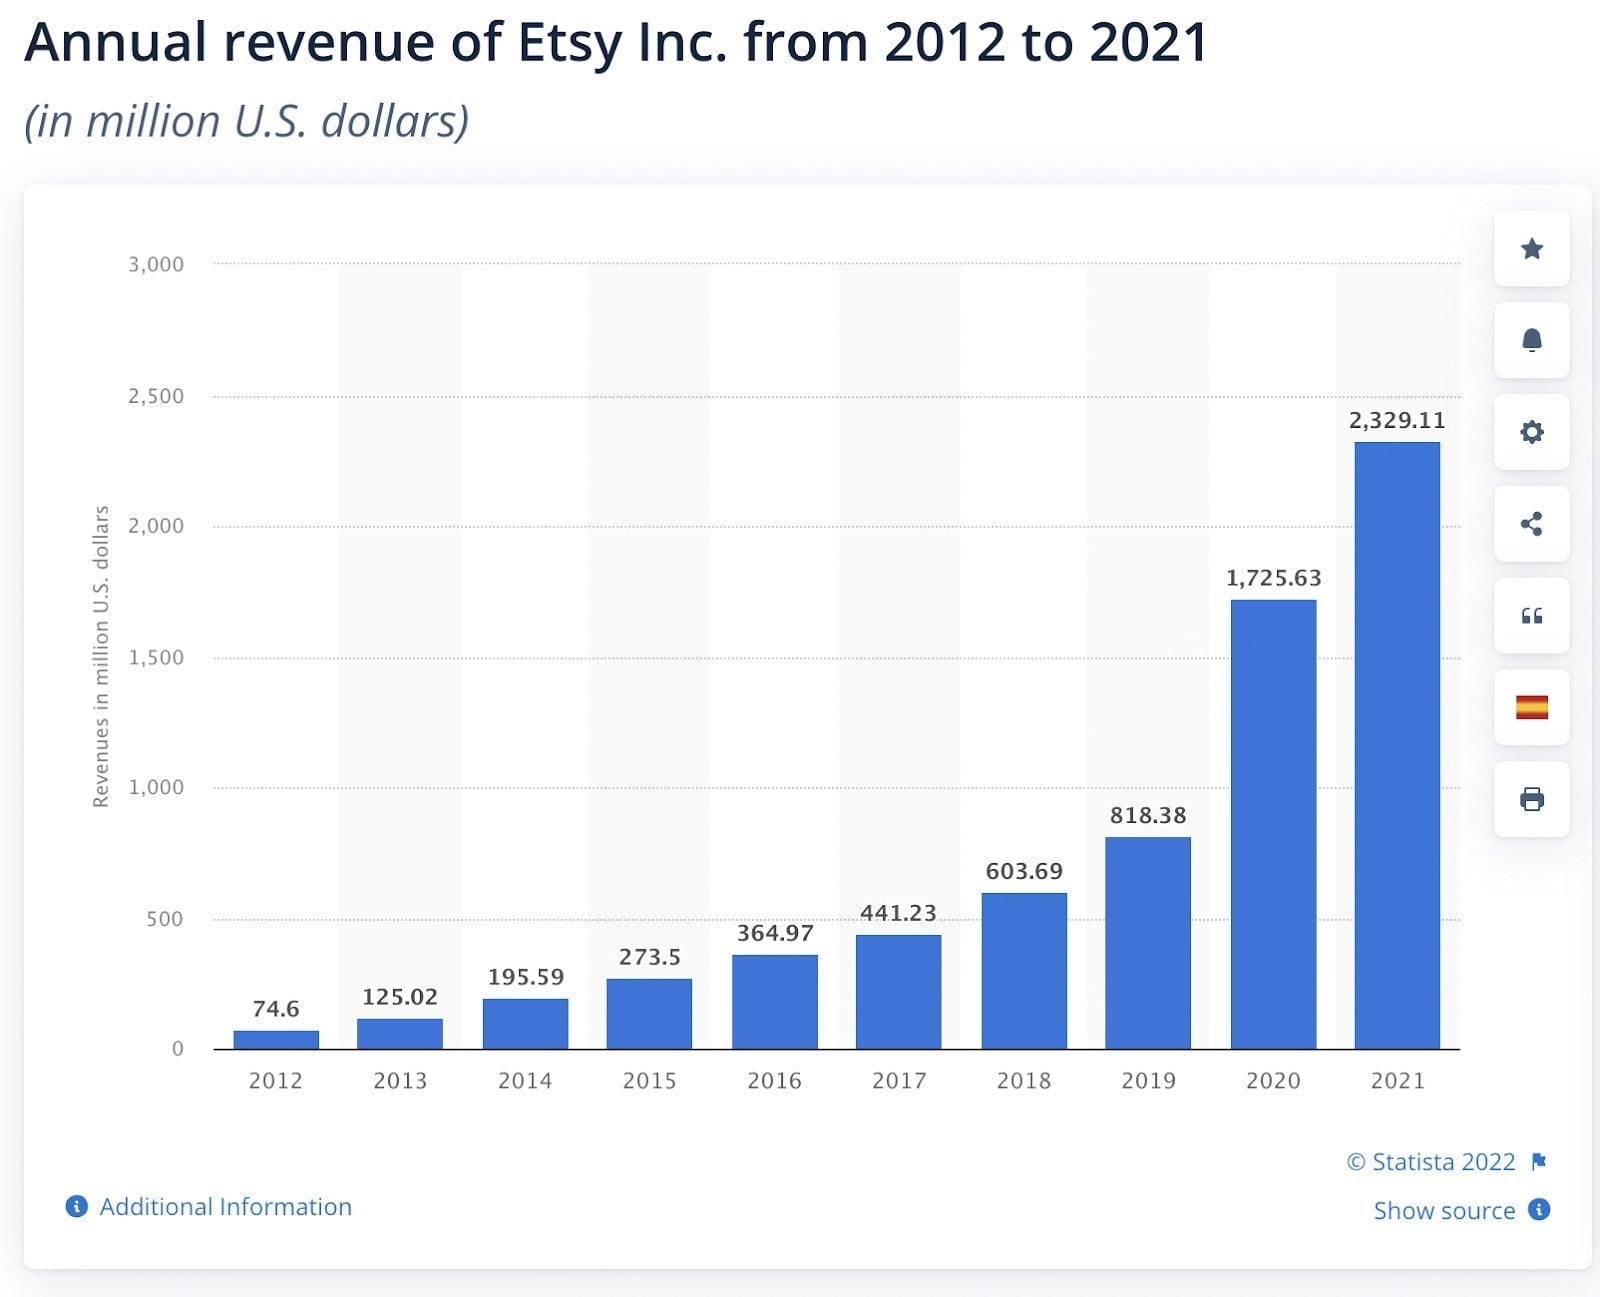Open chart settings gear icon
This screenshot has height=1297, width=1600.
1531,432
